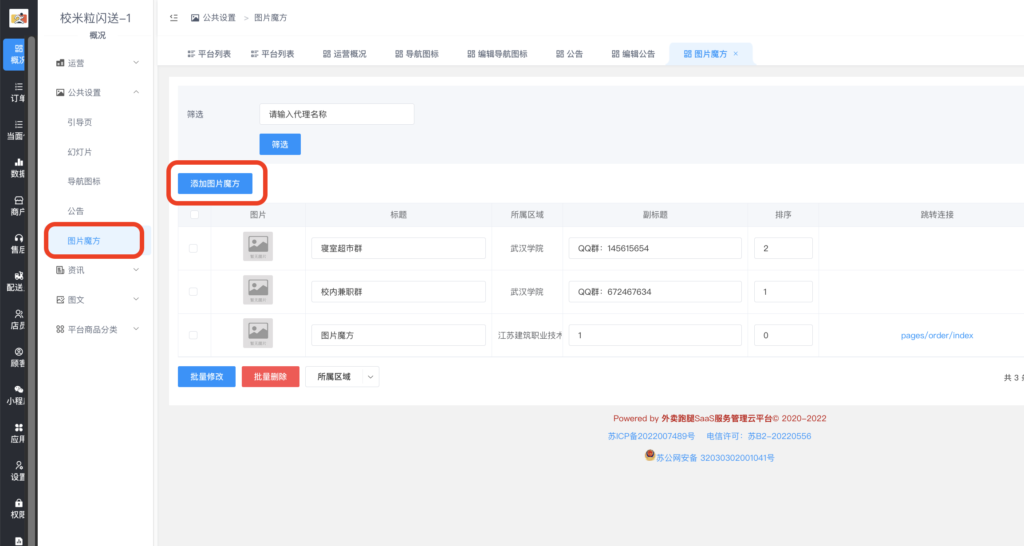Focus the 请输入代理名称 filter input
Viewport: 1024px width, 546px height.
point(337,114)
